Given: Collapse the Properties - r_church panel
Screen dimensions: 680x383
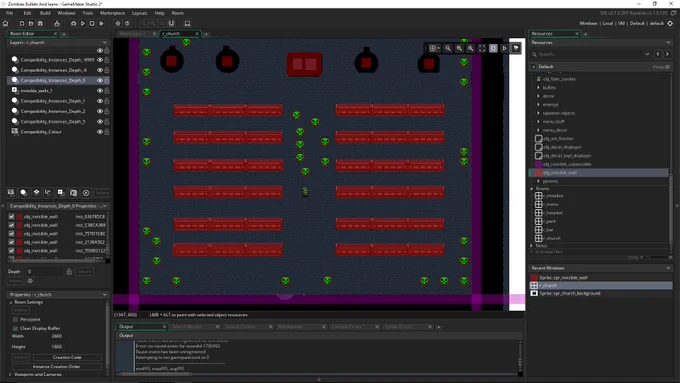Looking at the screenshot, I should pyautogui.click(x=105, y=295).
